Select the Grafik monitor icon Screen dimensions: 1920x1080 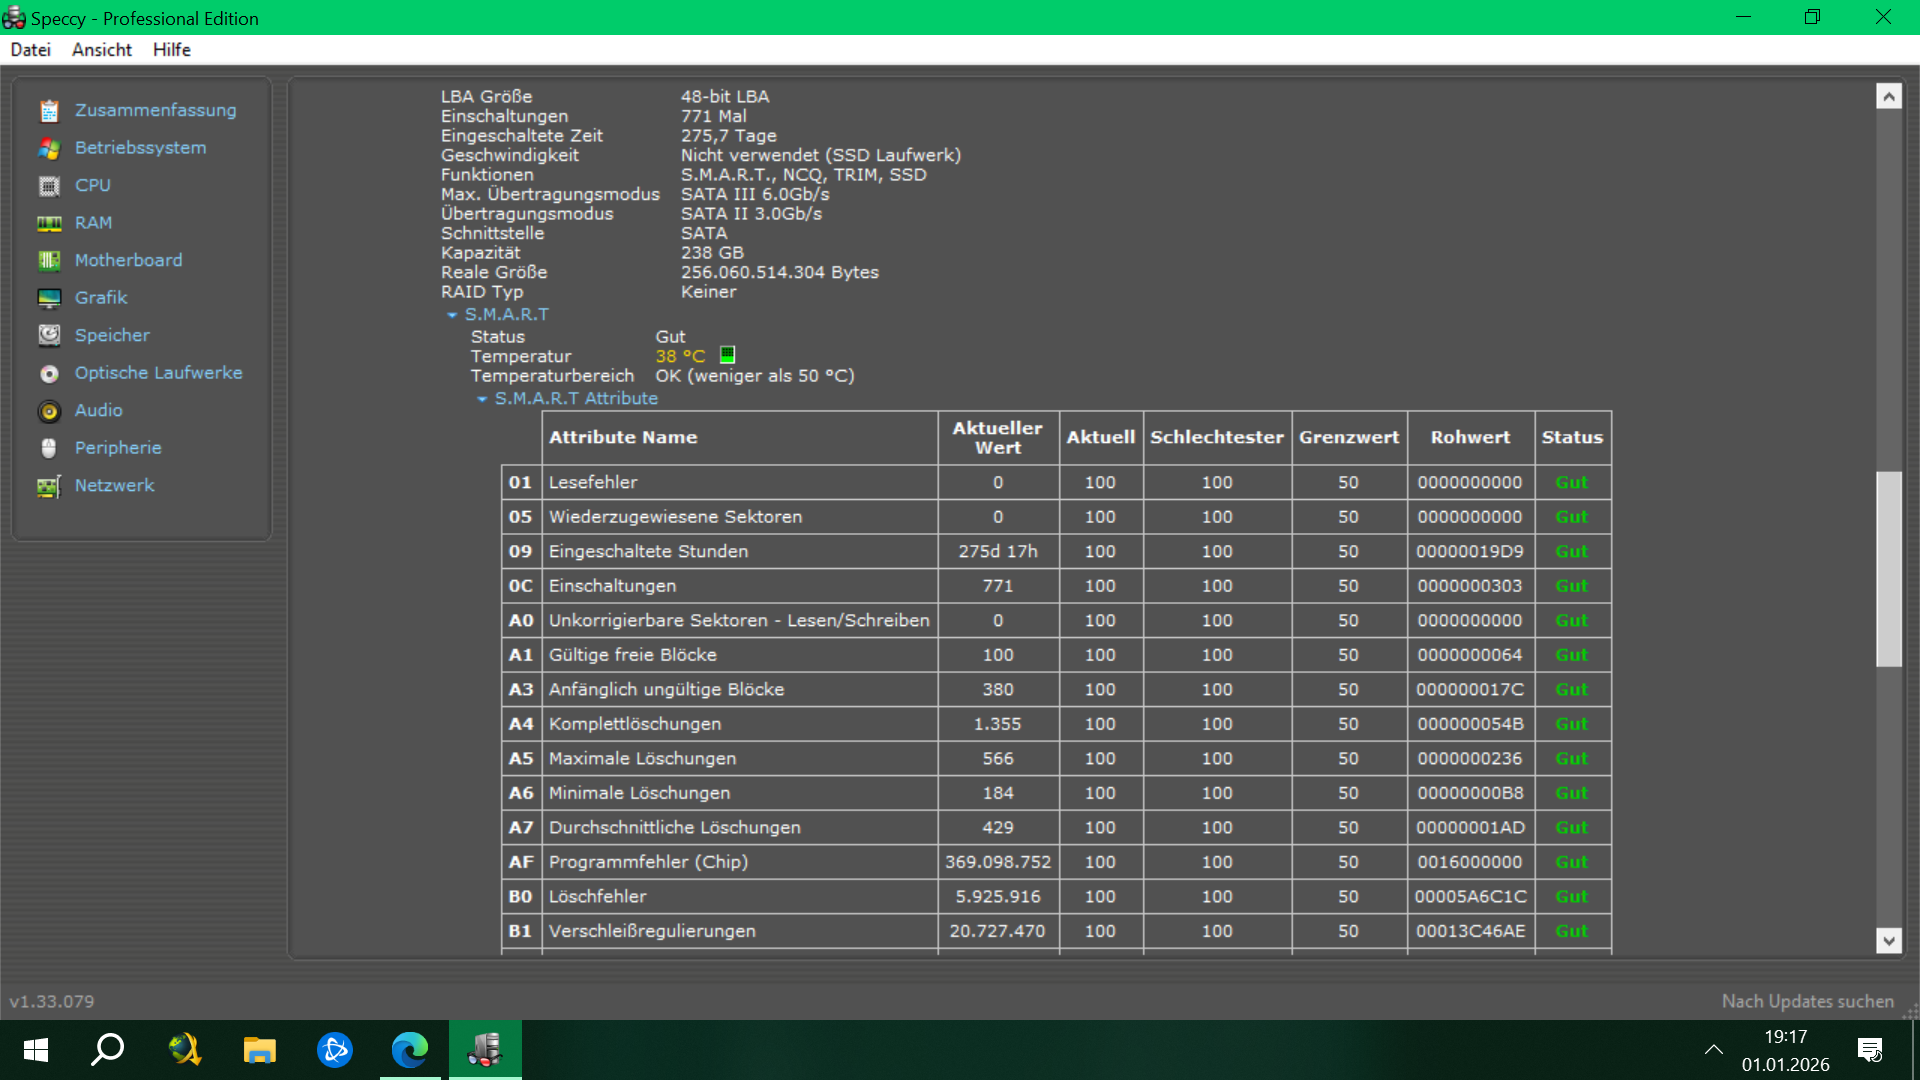[x=49, y=298]
